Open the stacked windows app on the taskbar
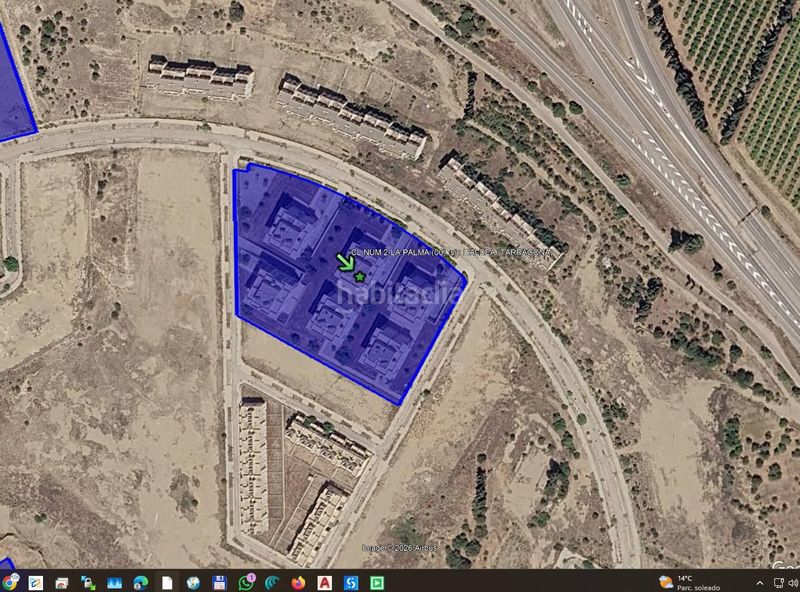Viewport: 800px width, 592px height. coord(62,582)
